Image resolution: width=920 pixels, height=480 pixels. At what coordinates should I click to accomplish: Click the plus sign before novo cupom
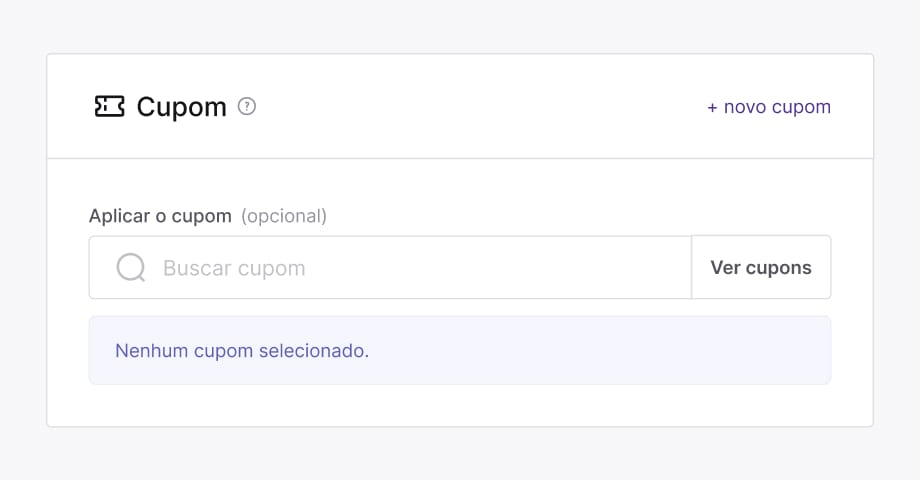[712, 108]
